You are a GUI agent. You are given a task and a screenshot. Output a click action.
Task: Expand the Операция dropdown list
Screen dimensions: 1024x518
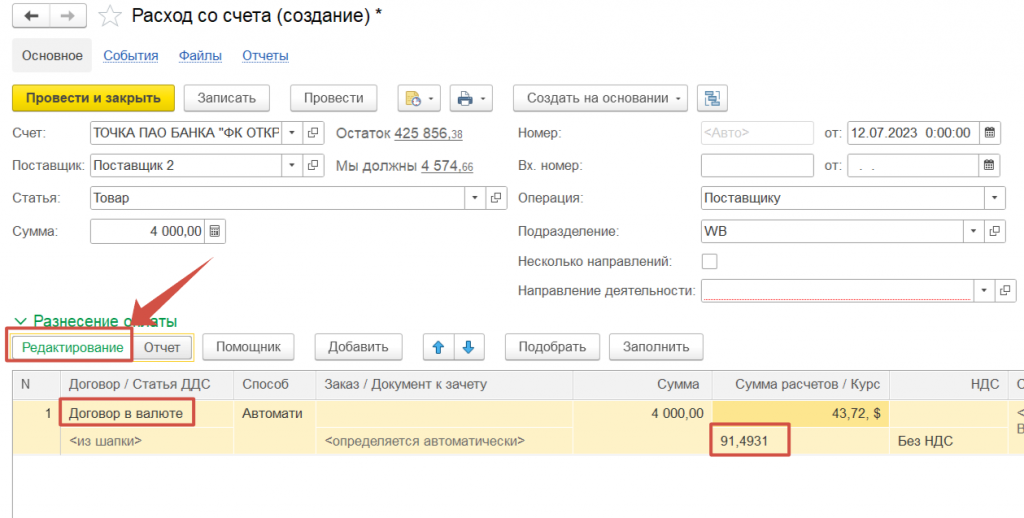pyautogui.click(x=994, y=198)
